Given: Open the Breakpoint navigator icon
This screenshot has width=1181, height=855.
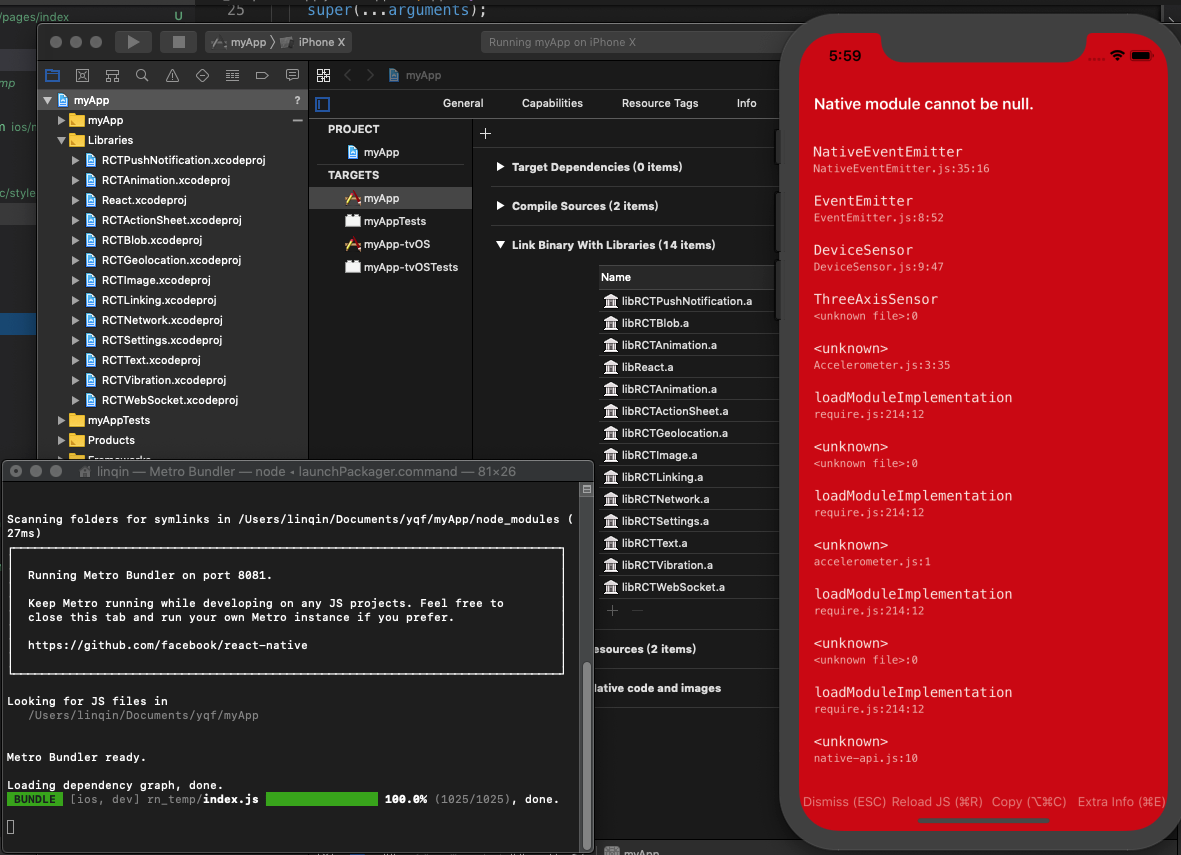Looking at the screenshot, I should coord(262,75).
